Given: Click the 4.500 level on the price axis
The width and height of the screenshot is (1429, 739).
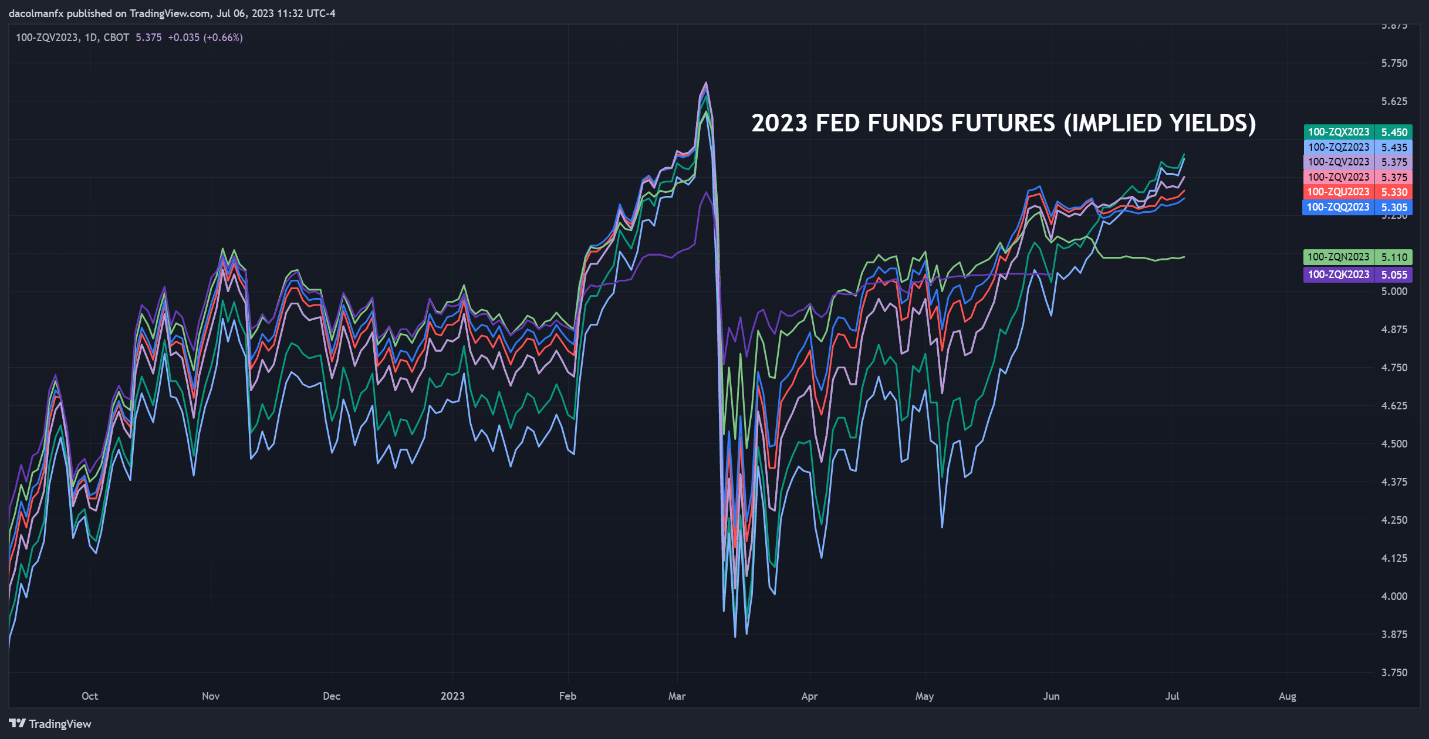Looking at the screenshot, I should [1393, 444].
